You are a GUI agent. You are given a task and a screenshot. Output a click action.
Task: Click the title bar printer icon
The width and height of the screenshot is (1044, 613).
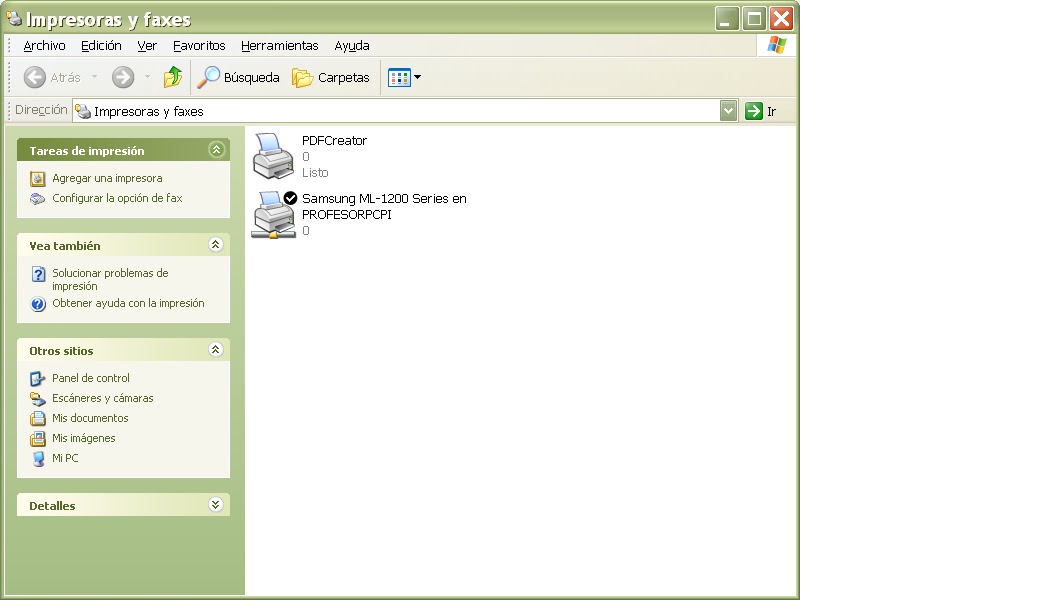click(x=14, y=19)
